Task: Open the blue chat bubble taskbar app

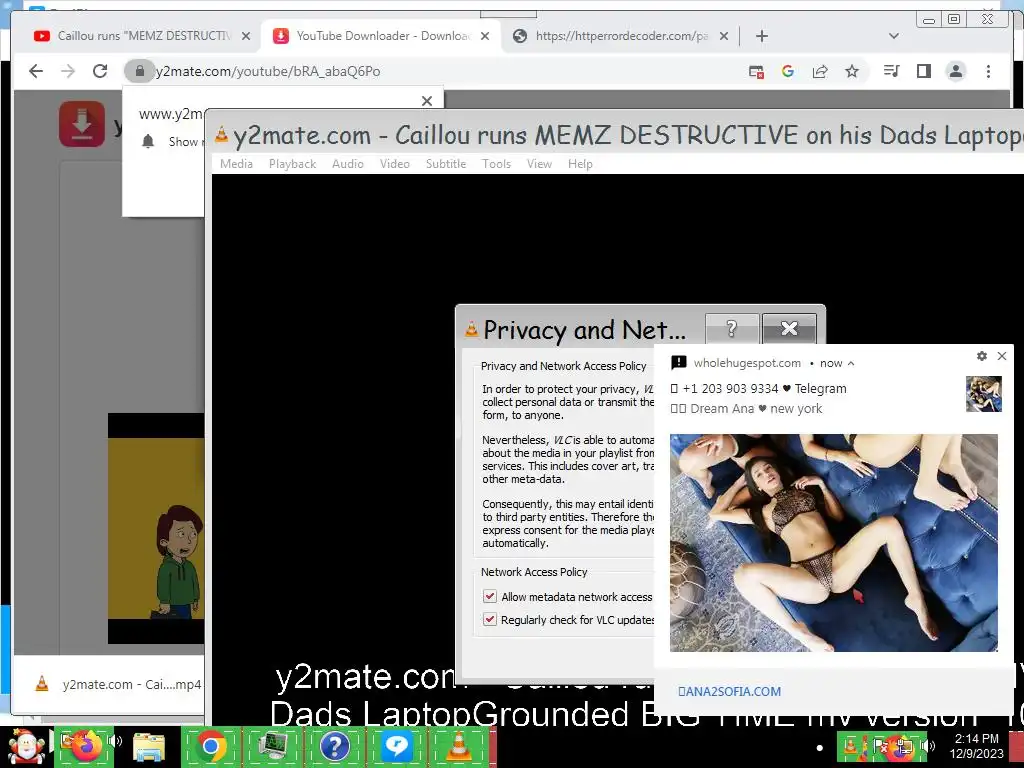Action: tap(396, 746)
